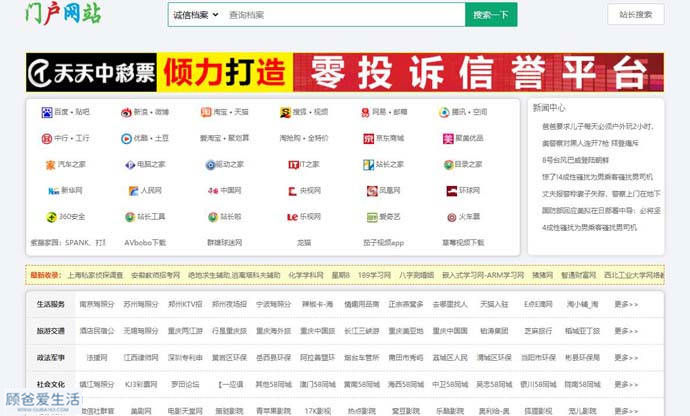The width and height of the screenshot is (690, 416).
Task: Open the 环球网 dark red icon
Action: point(451,191)
